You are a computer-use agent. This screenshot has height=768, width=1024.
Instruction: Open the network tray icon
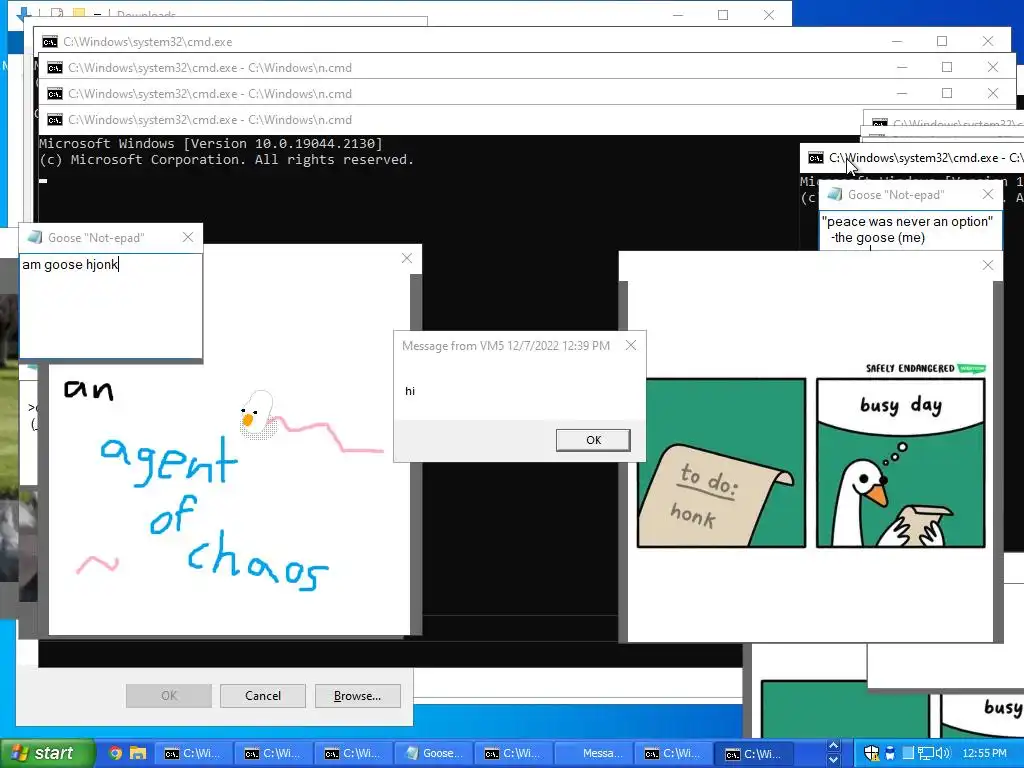[x=925, y=753]
